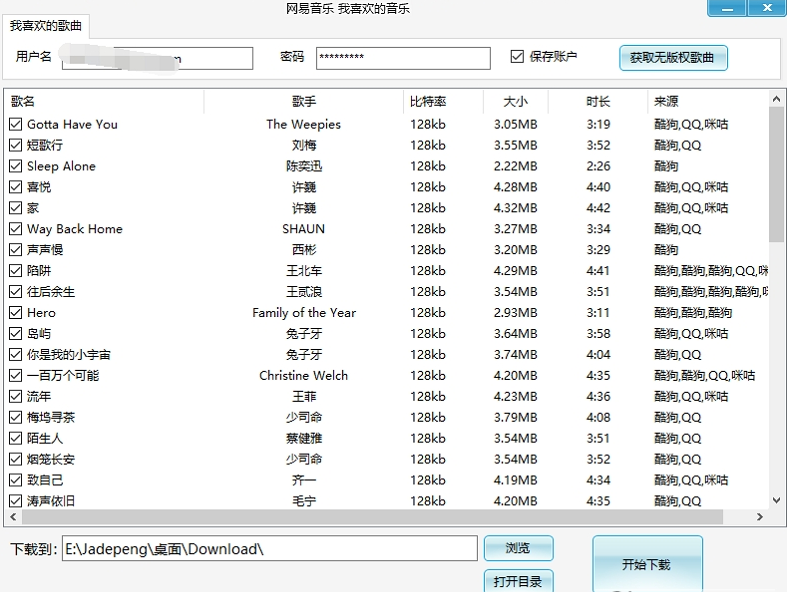787x592 pixels.
Task: Switch to the 我喜欢的歌曲 tab
Action: 46,26
